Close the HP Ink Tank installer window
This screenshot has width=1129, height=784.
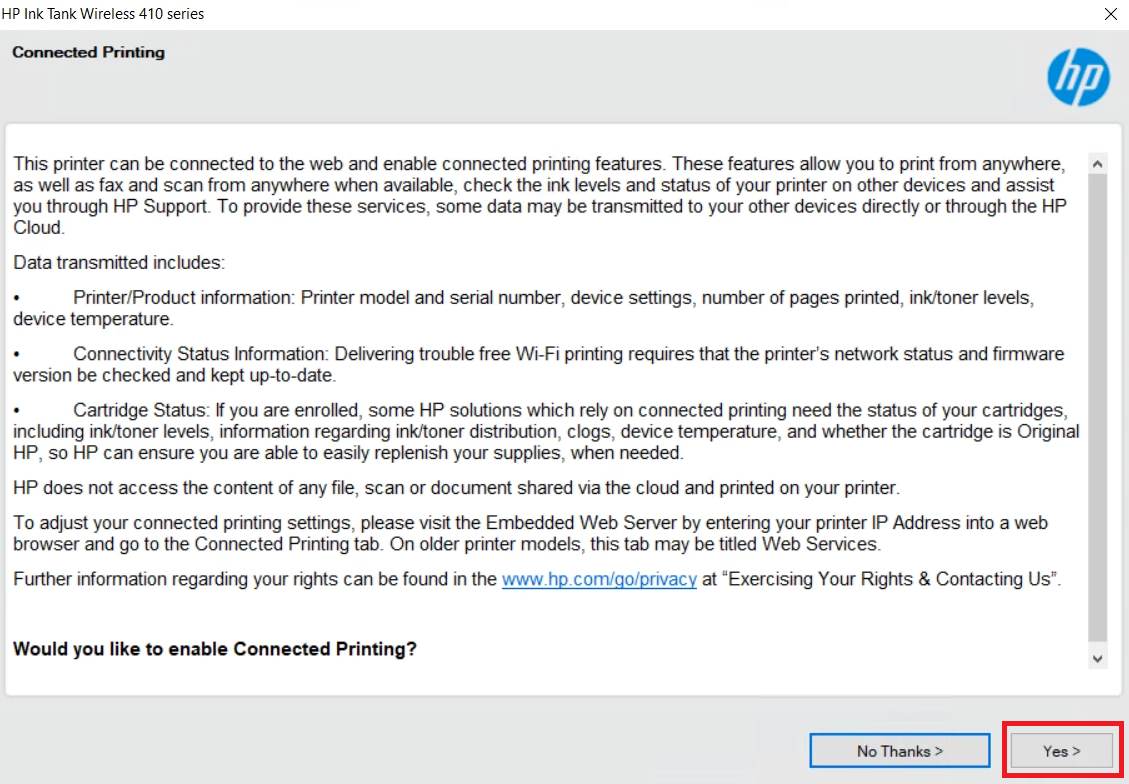coord(1110,14)
